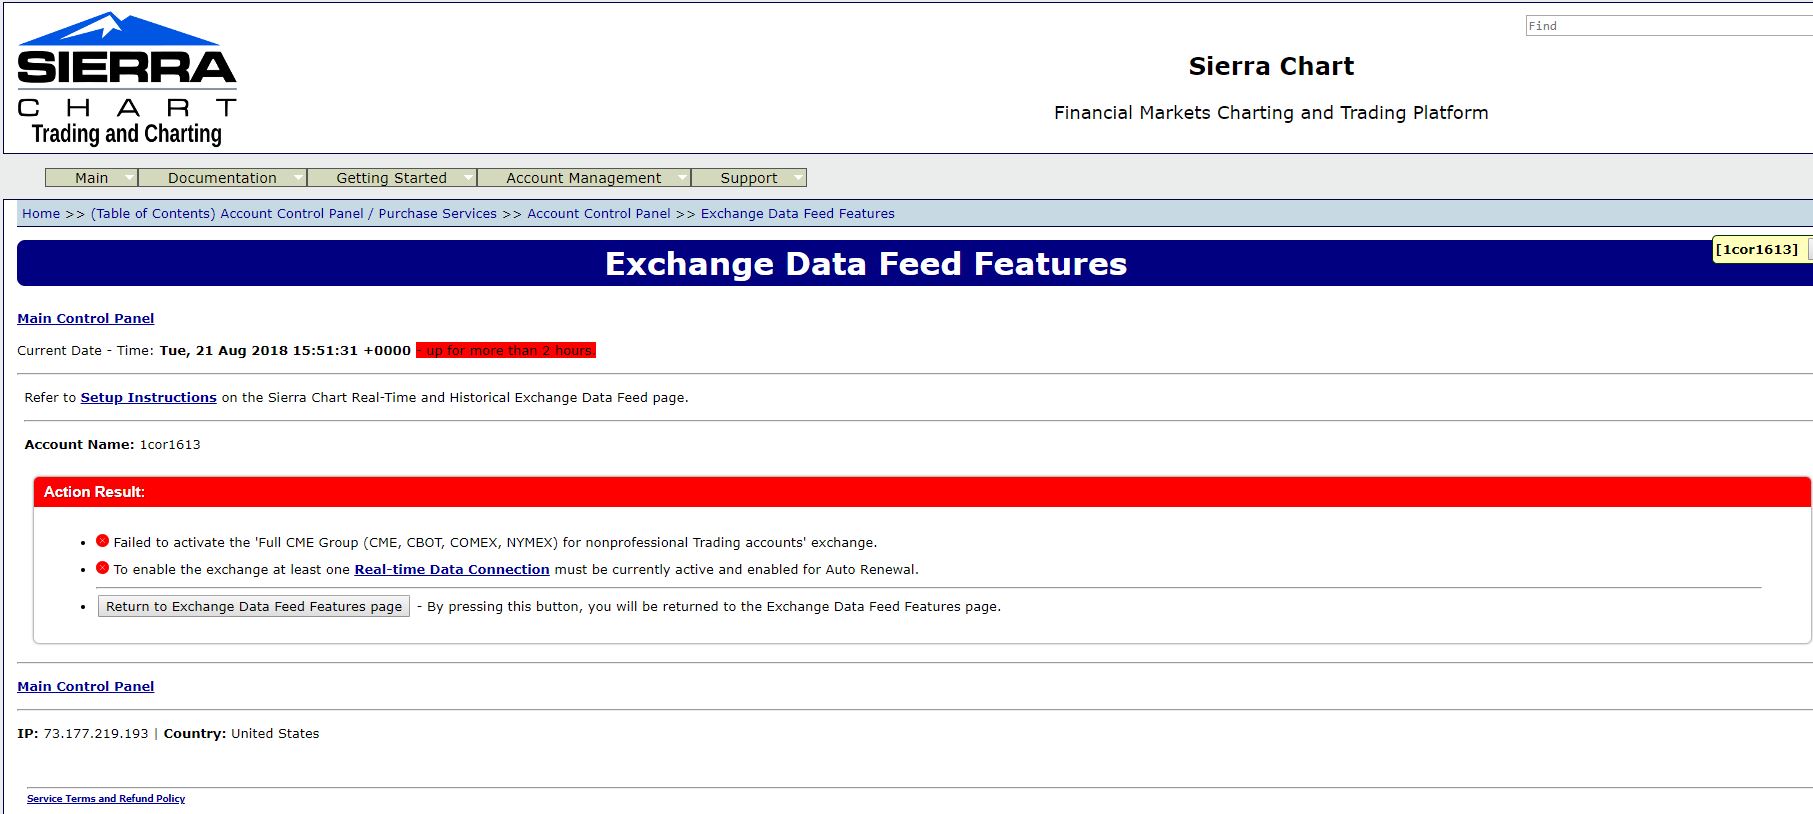Click 'Financial Markets Charting and Trading Platform' subtitle
The height and width of the screenshot is (814, 1813).
tap(1271, 113)
